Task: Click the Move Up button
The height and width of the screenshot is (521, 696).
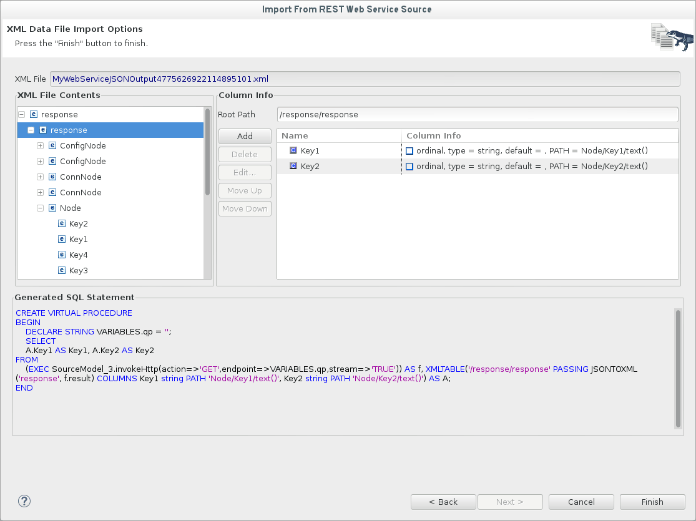Action: (245, 190)
